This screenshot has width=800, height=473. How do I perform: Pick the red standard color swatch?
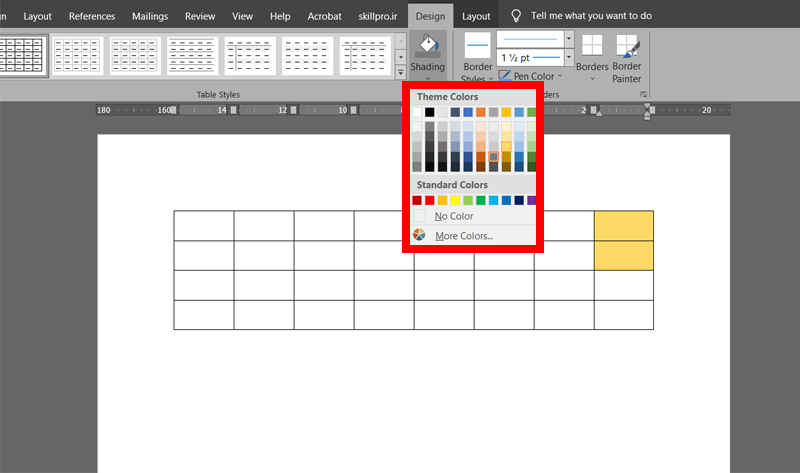tap(430, 200)
